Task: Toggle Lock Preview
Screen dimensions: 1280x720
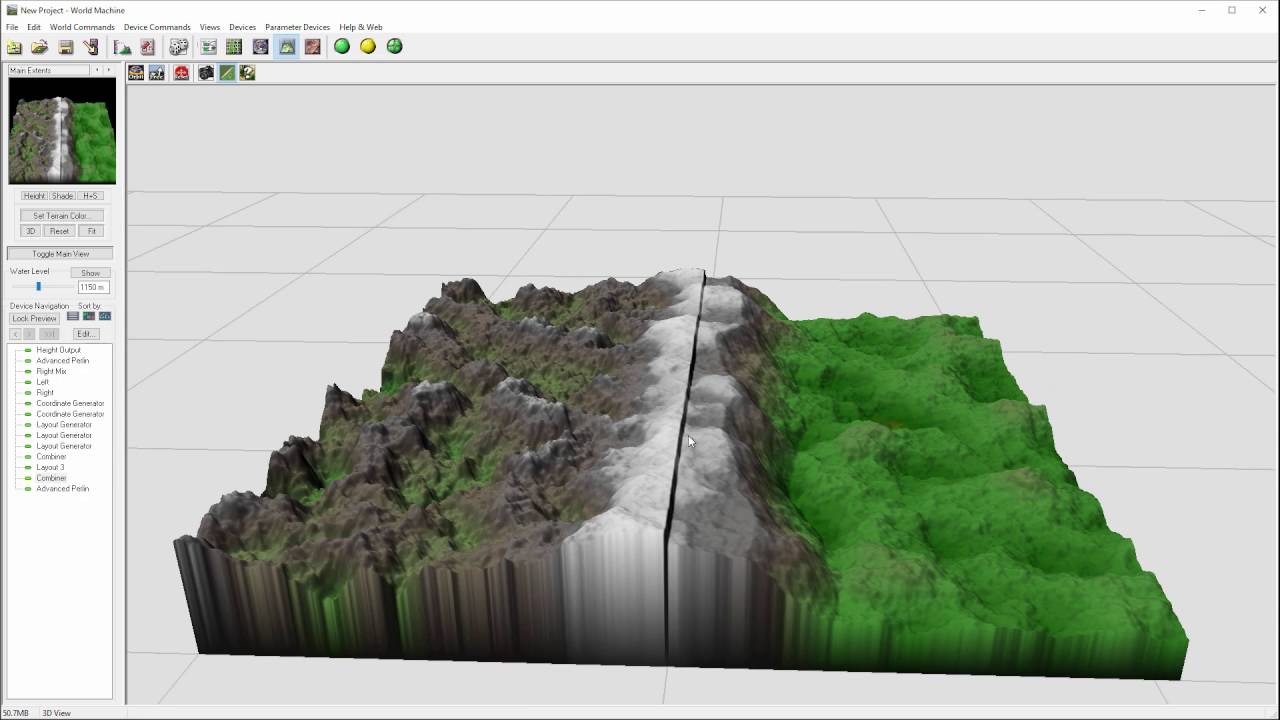Action: (34, 318)
